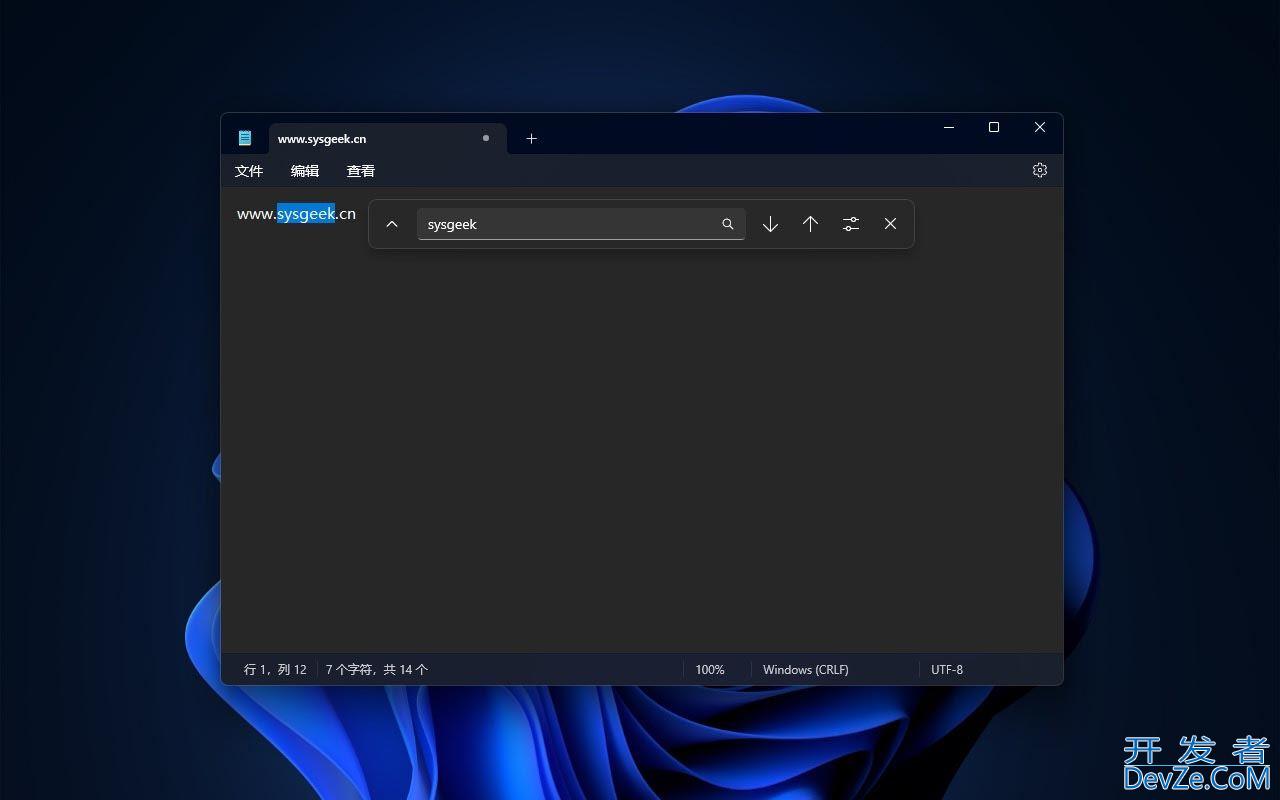Click highlighted sysgeek text in editor
Viewport: 1280px width, 800px height.
(306, 213)
